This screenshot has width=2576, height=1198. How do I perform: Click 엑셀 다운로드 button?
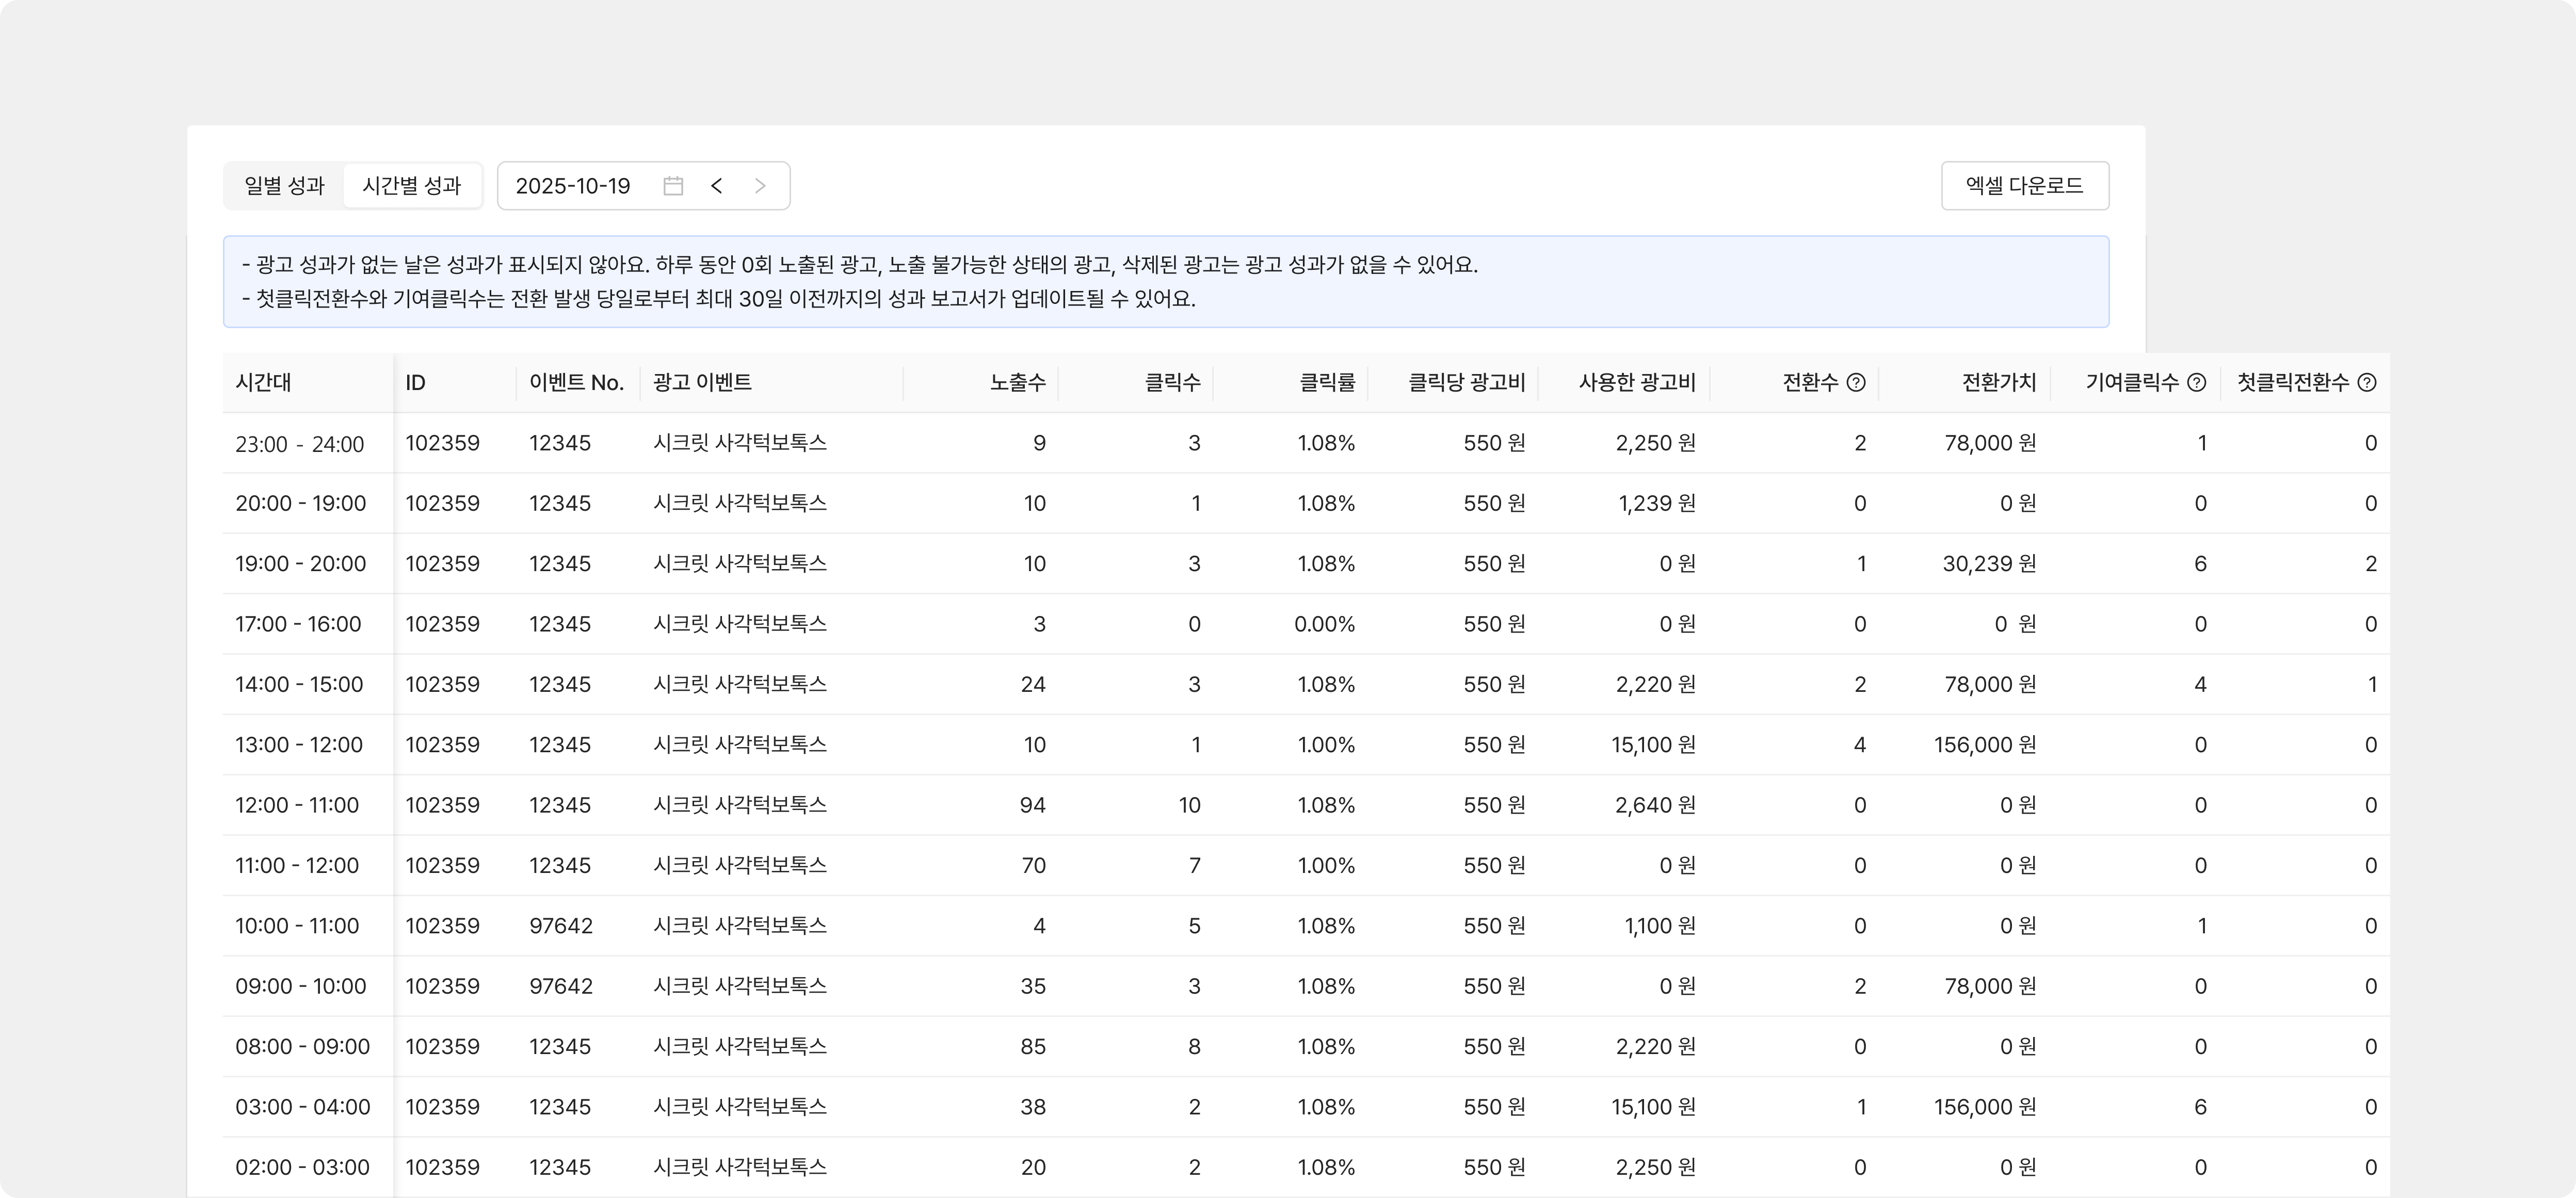2024,186
